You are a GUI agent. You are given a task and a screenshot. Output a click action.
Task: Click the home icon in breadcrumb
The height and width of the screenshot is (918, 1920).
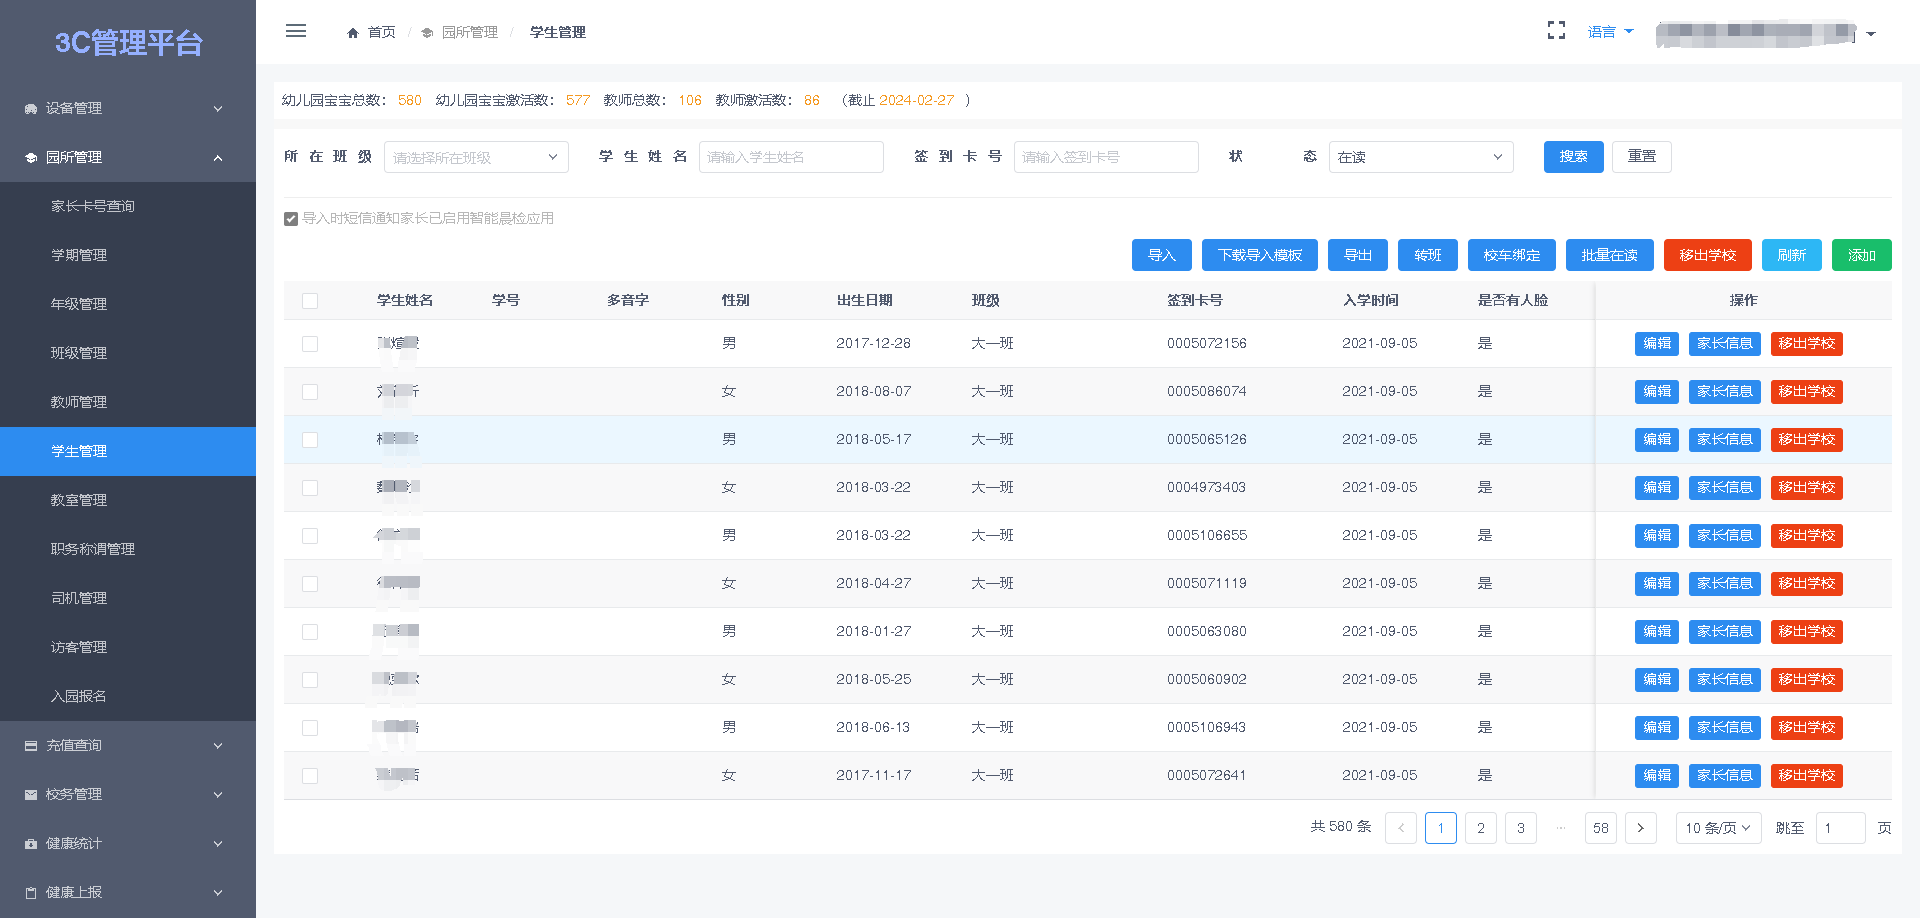click(353, 33)
